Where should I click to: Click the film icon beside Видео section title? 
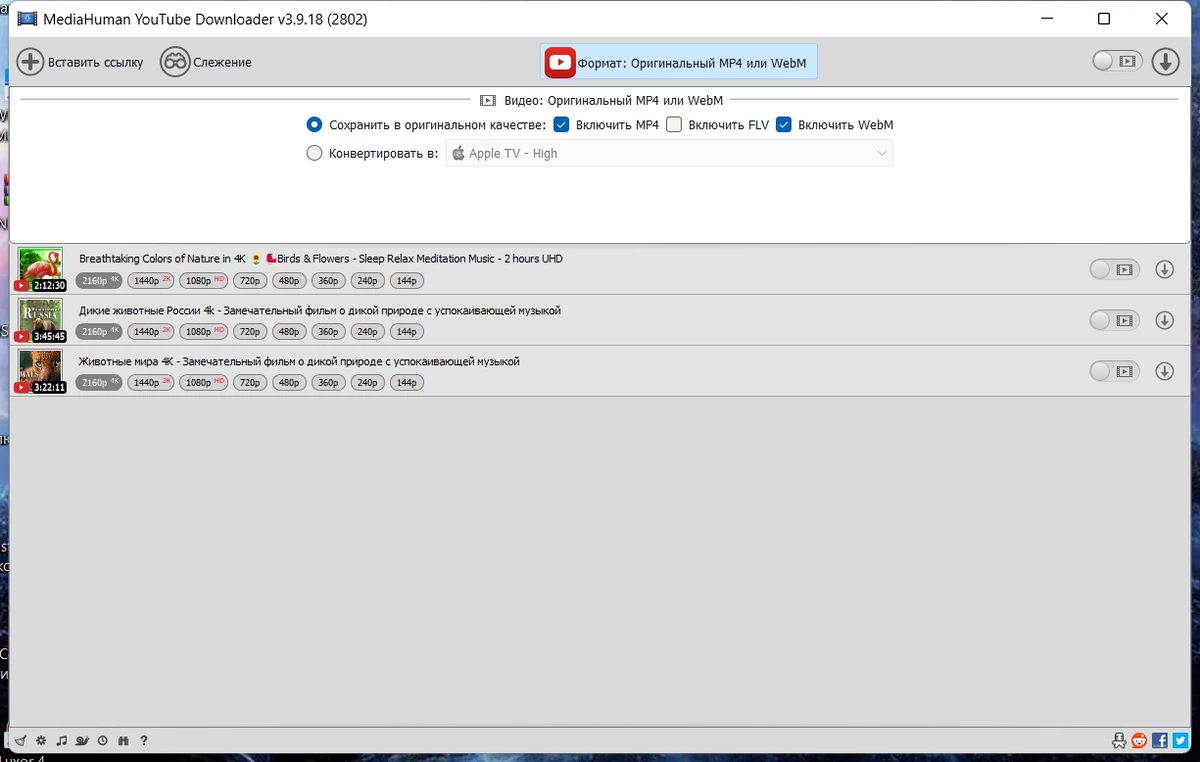pyautogui.click(x=488, y=101)
